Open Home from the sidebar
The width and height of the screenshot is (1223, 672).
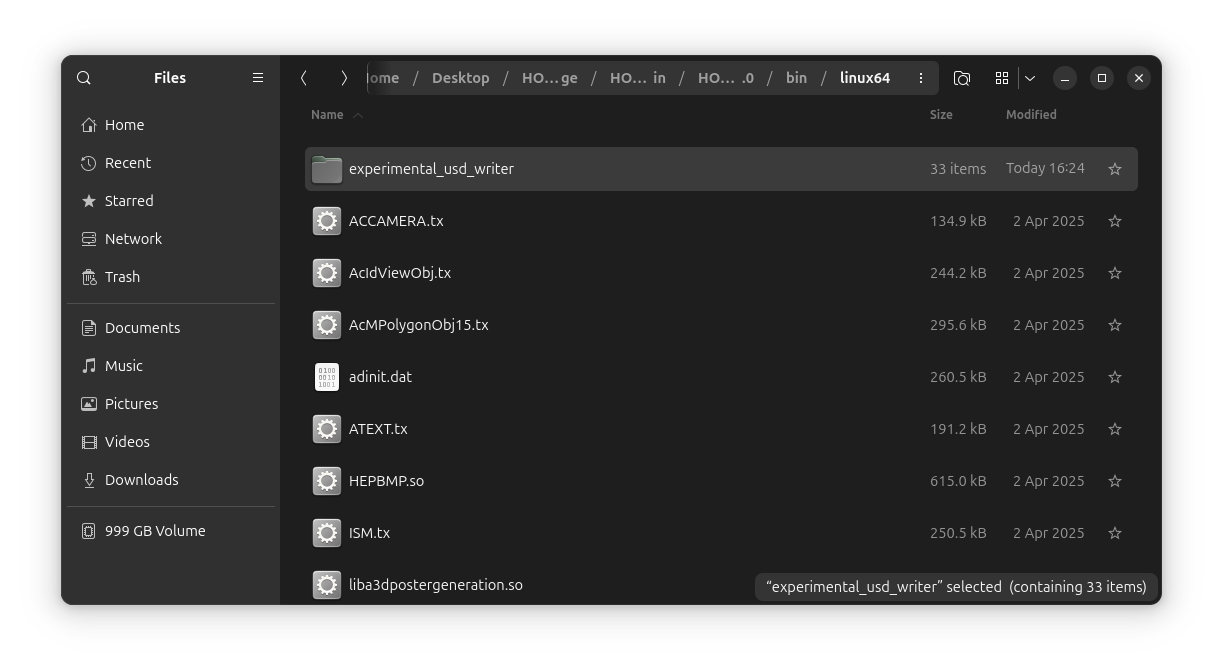(x=124, y=124)
